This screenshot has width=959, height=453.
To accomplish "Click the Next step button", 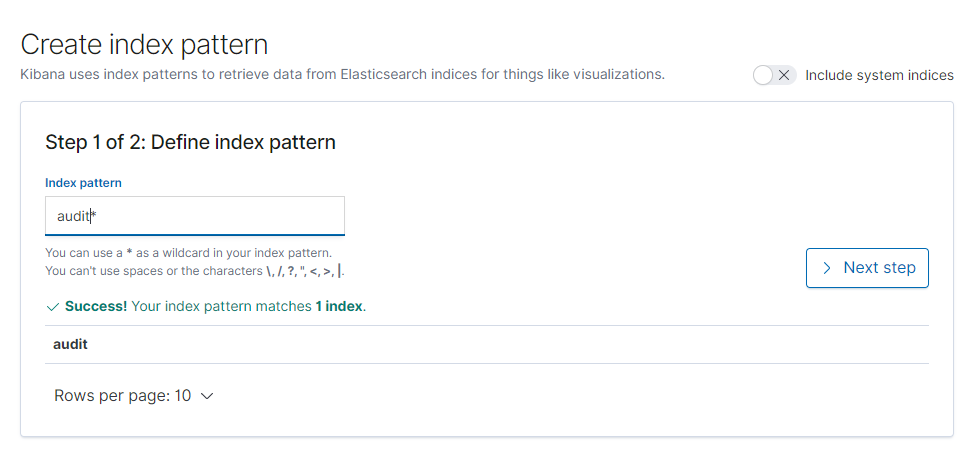I will point(867,268).
